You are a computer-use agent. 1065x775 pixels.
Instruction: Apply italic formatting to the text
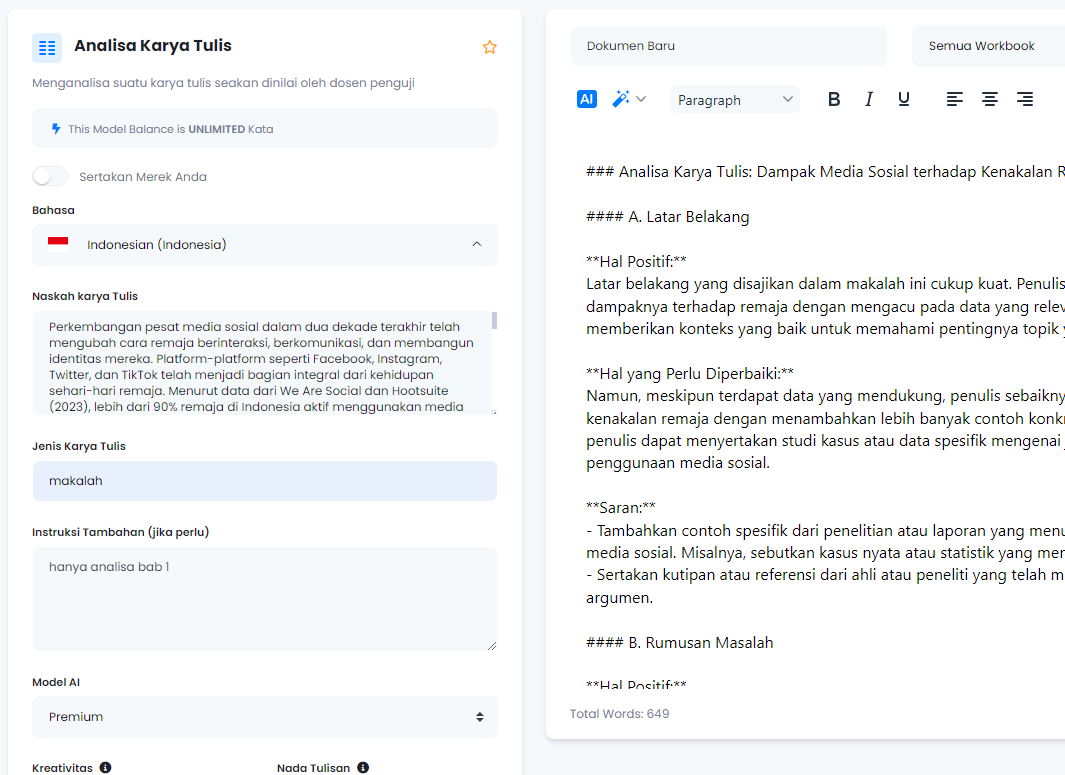pyautogui.click(x=868, y=99)
